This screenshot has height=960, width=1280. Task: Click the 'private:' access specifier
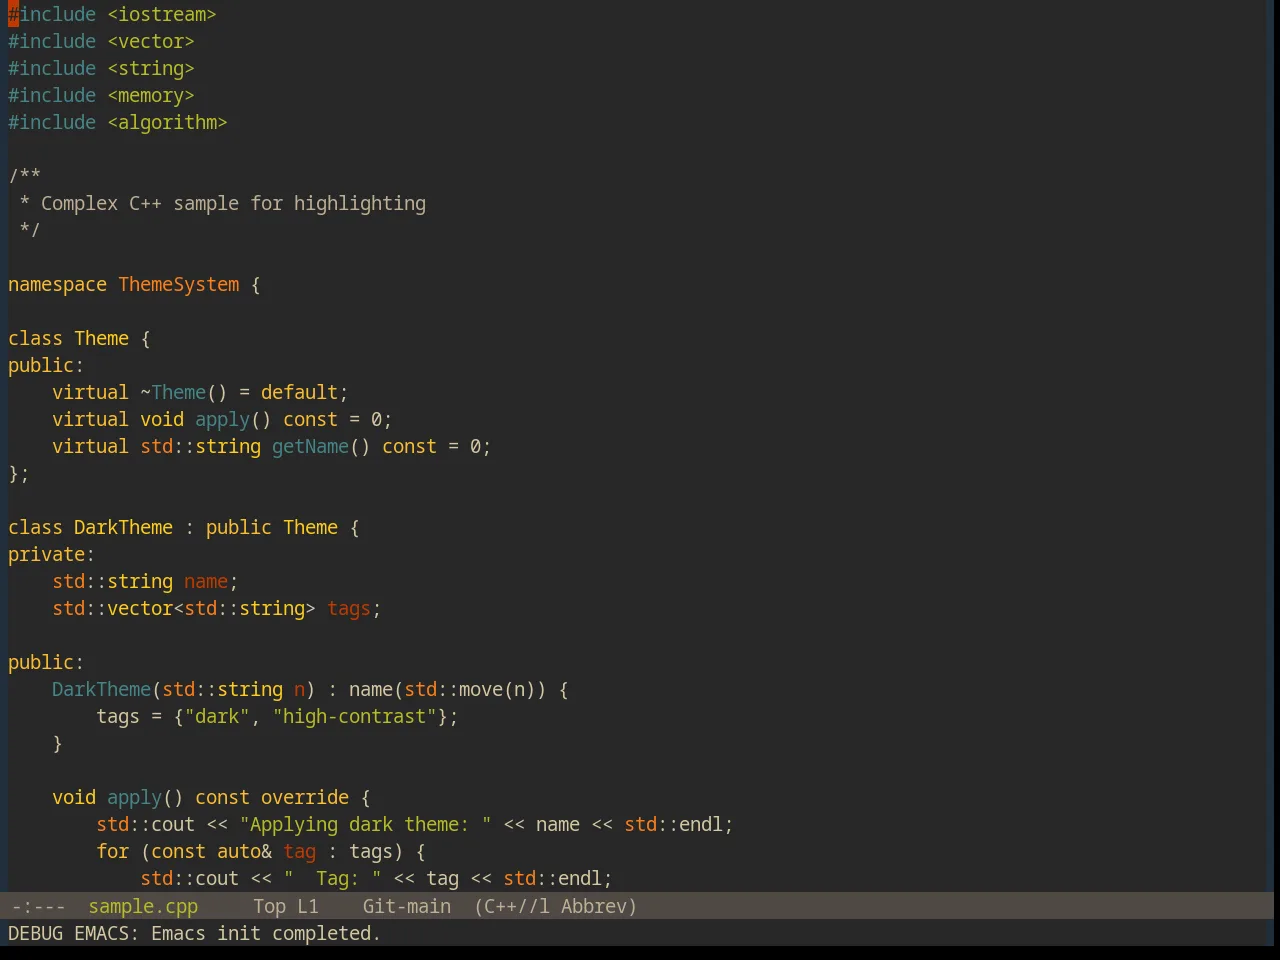pyautogui.click(x=51, y=555)
